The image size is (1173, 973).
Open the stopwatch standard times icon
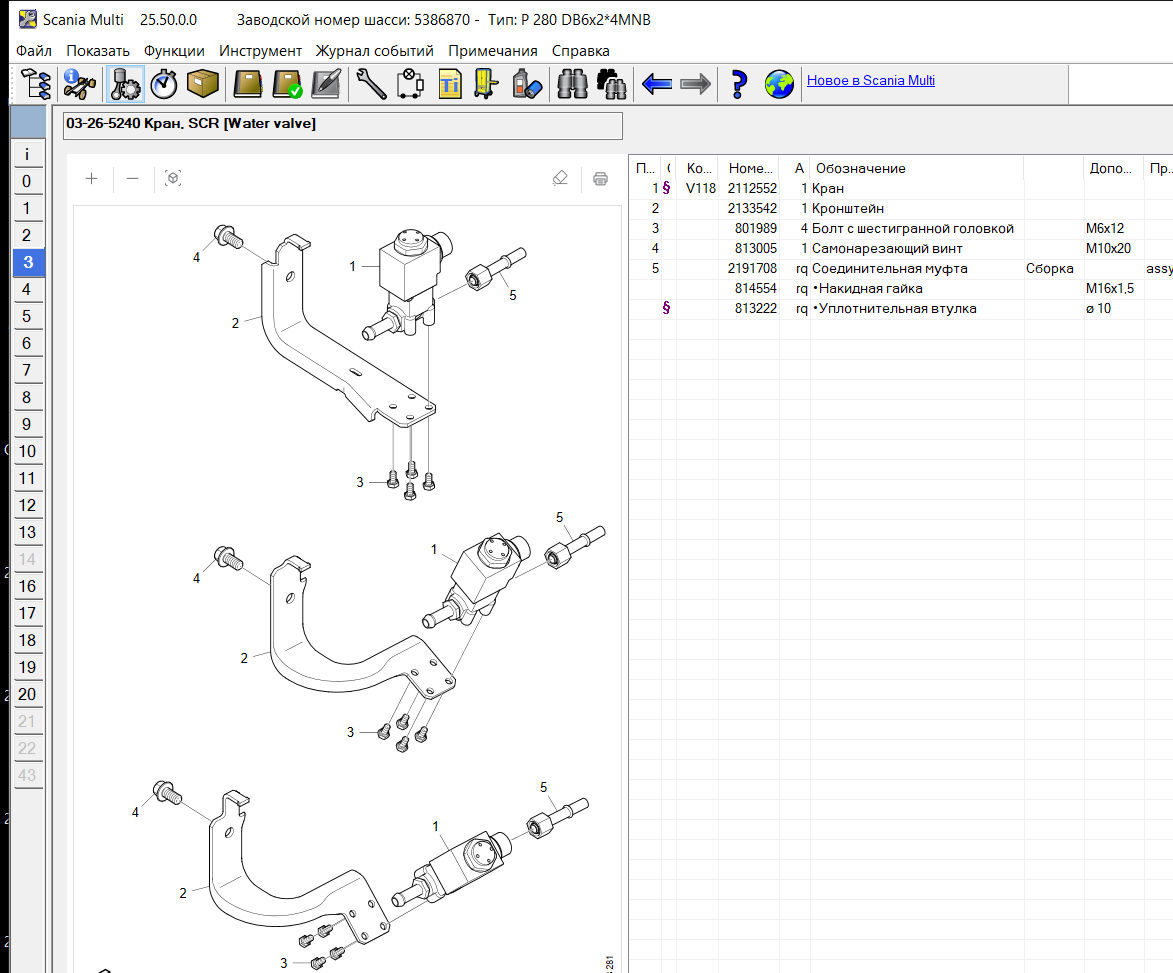coord(164,84)
